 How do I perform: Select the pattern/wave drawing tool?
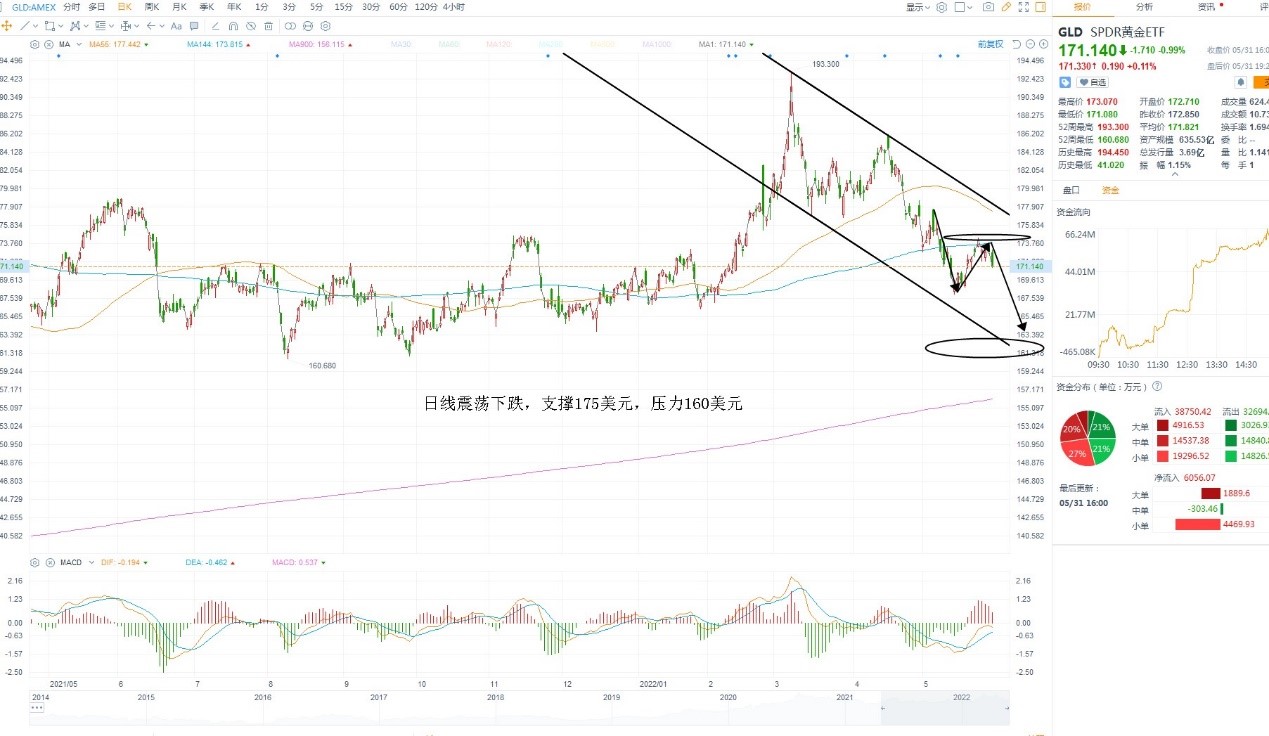click(x=75, y=26)
